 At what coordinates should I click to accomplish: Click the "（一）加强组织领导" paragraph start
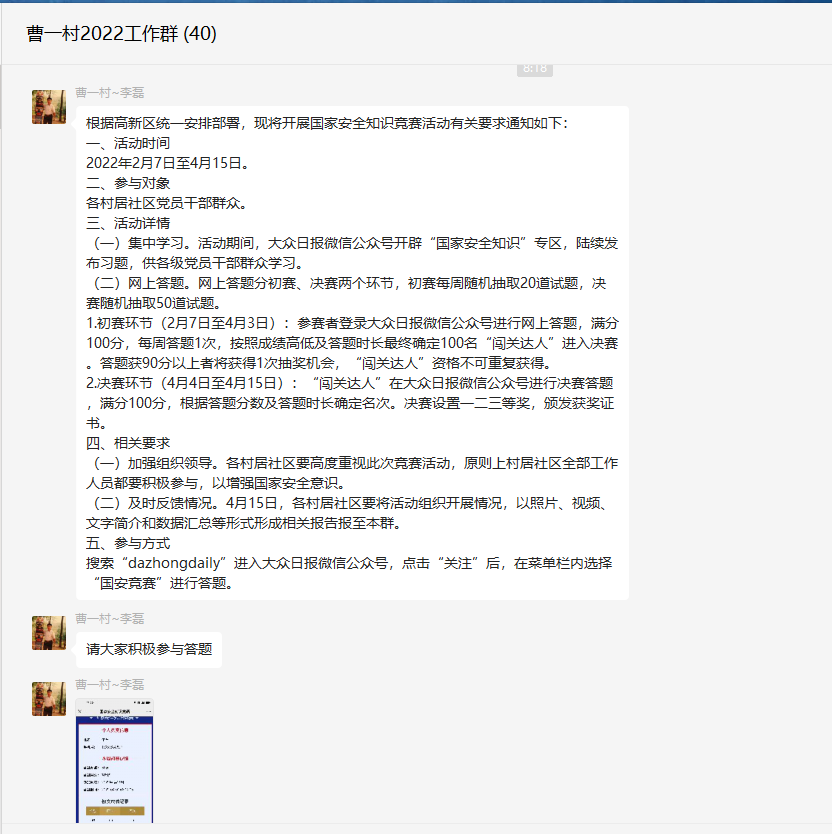(x=152, y=463)
